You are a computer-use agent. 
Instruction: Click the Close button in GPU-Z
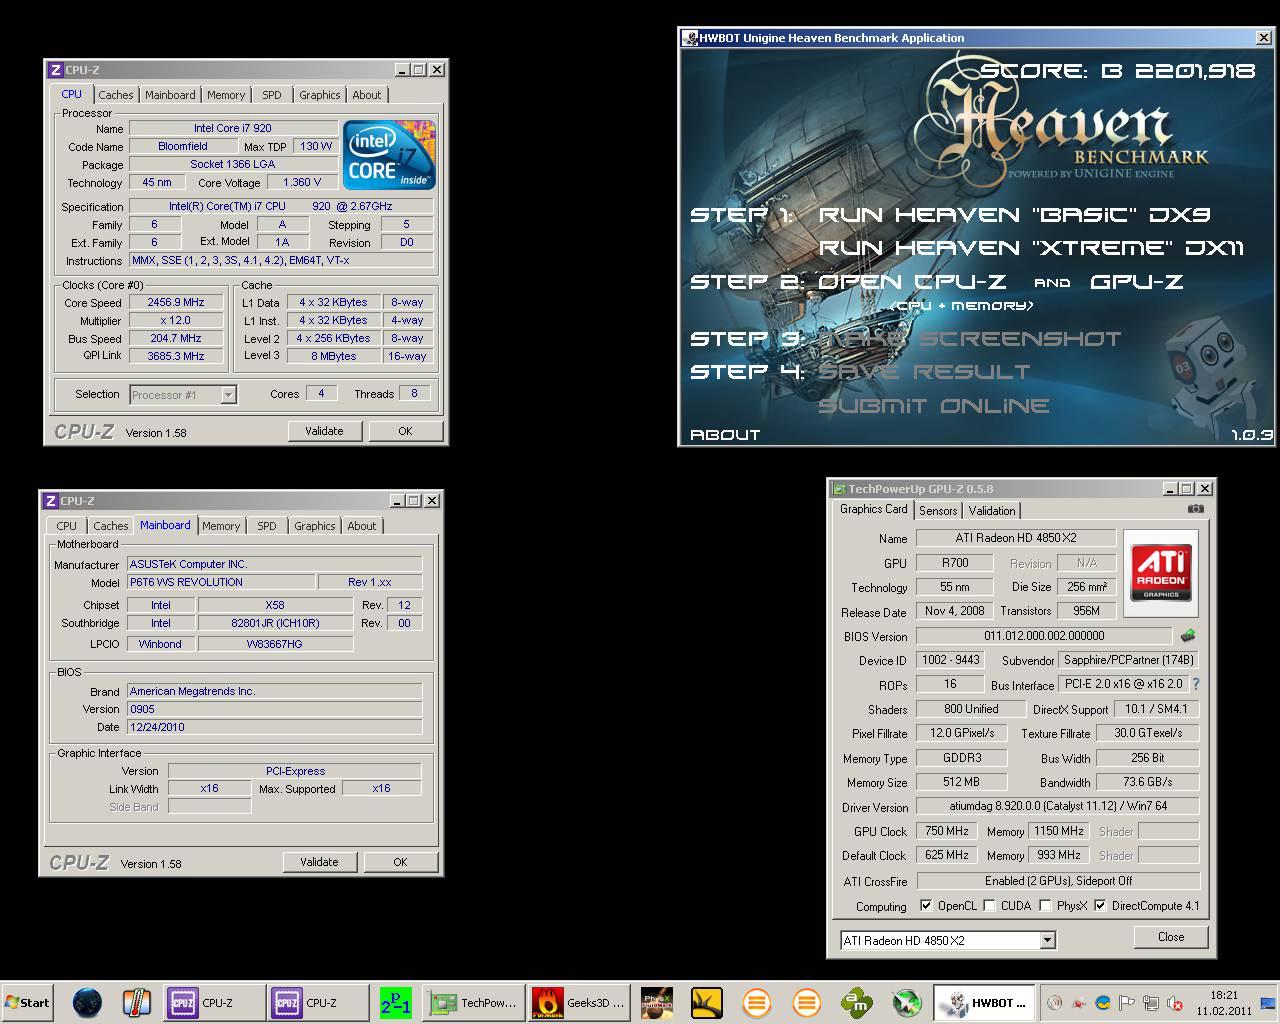point(1171,937)
